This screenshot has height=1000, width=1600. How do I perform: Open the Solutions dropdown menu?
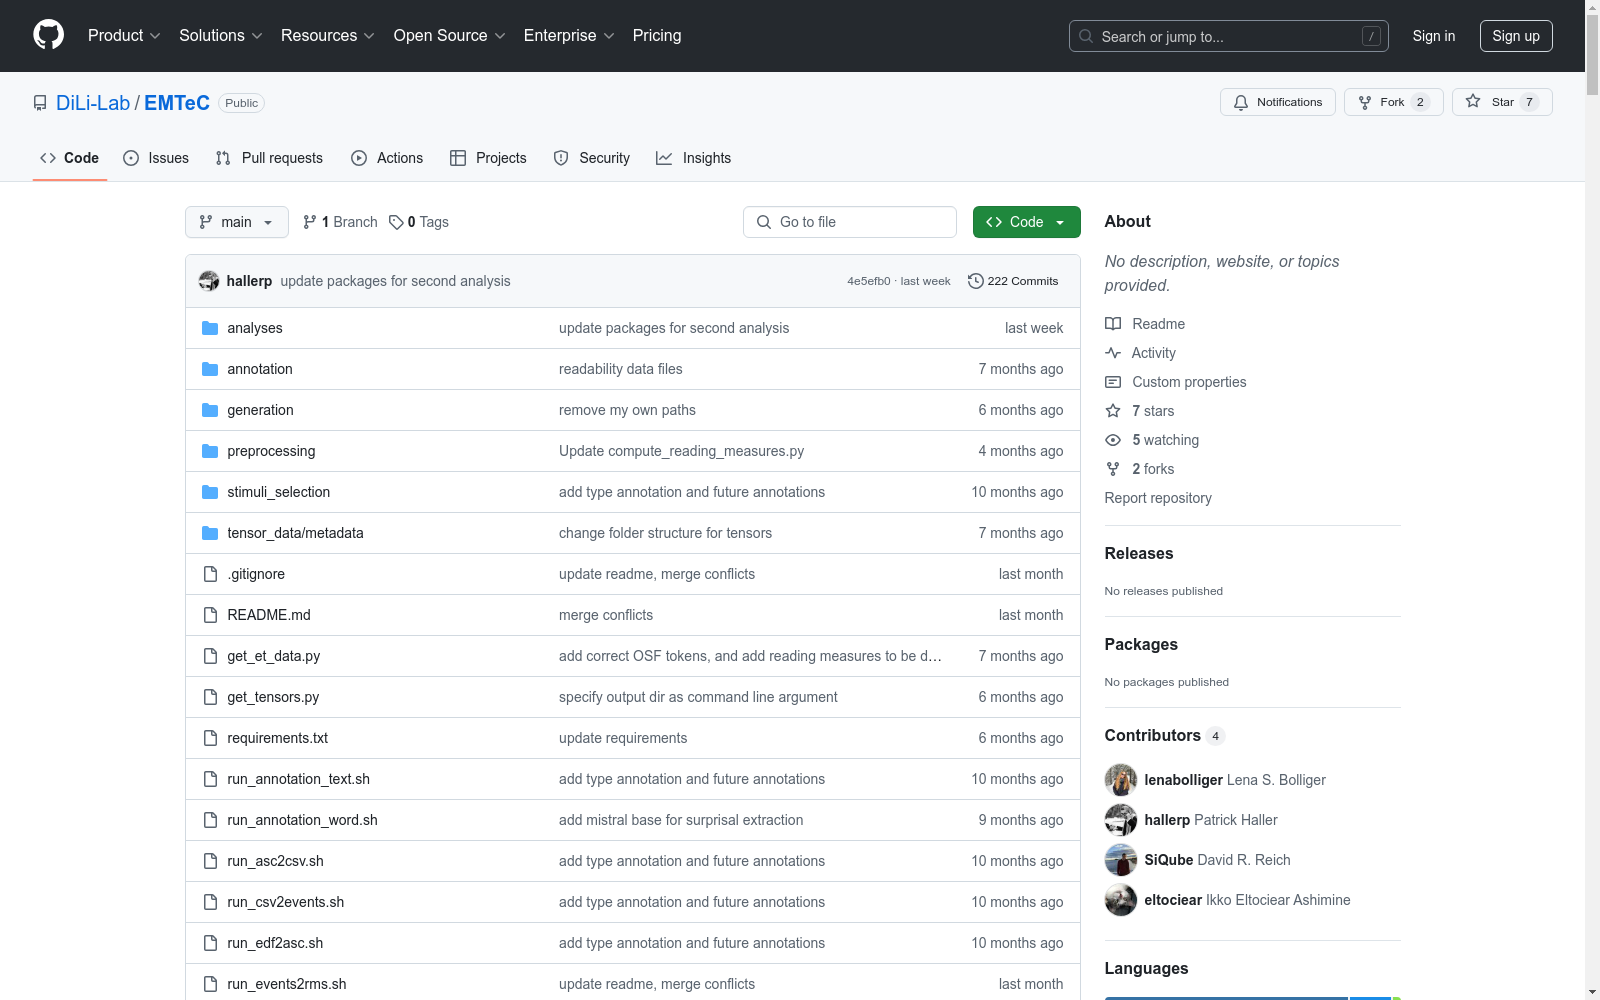tap(221, 36)
